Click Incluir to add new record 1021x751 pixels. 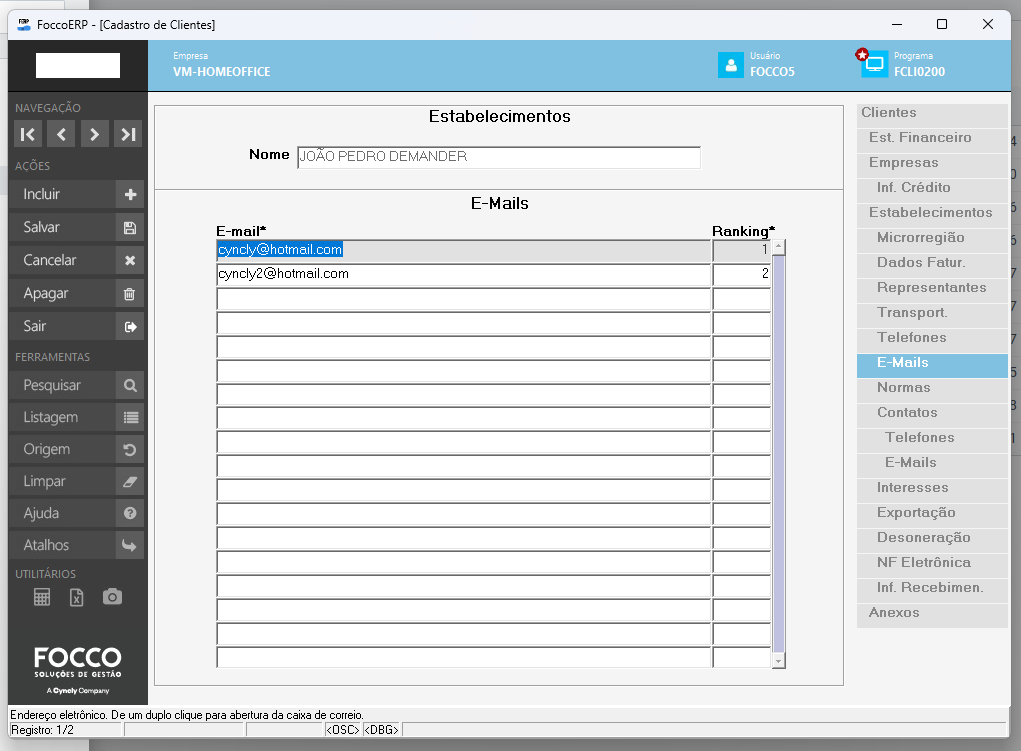point(76,194)
